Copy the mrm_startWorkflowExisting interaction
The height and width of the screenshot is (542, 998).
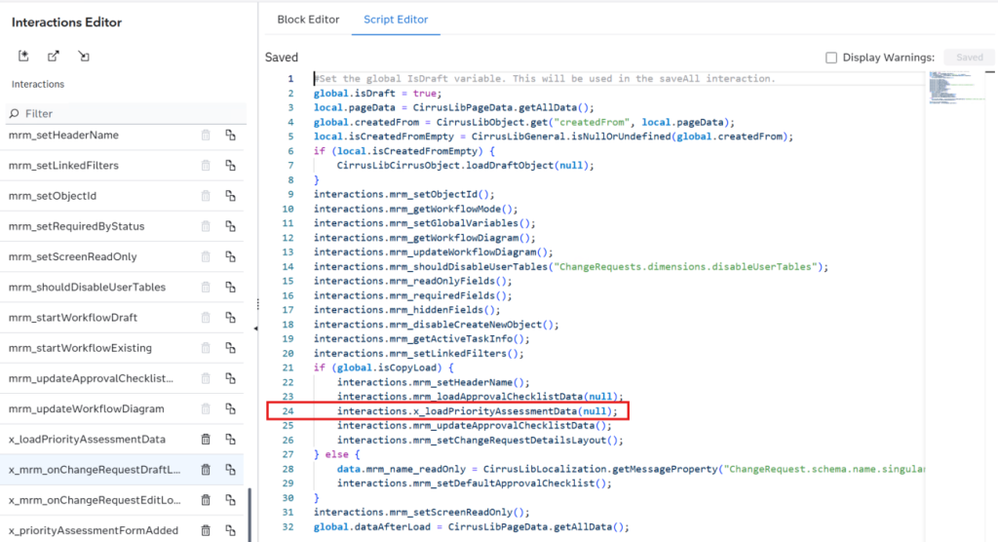tap(230, 348)
